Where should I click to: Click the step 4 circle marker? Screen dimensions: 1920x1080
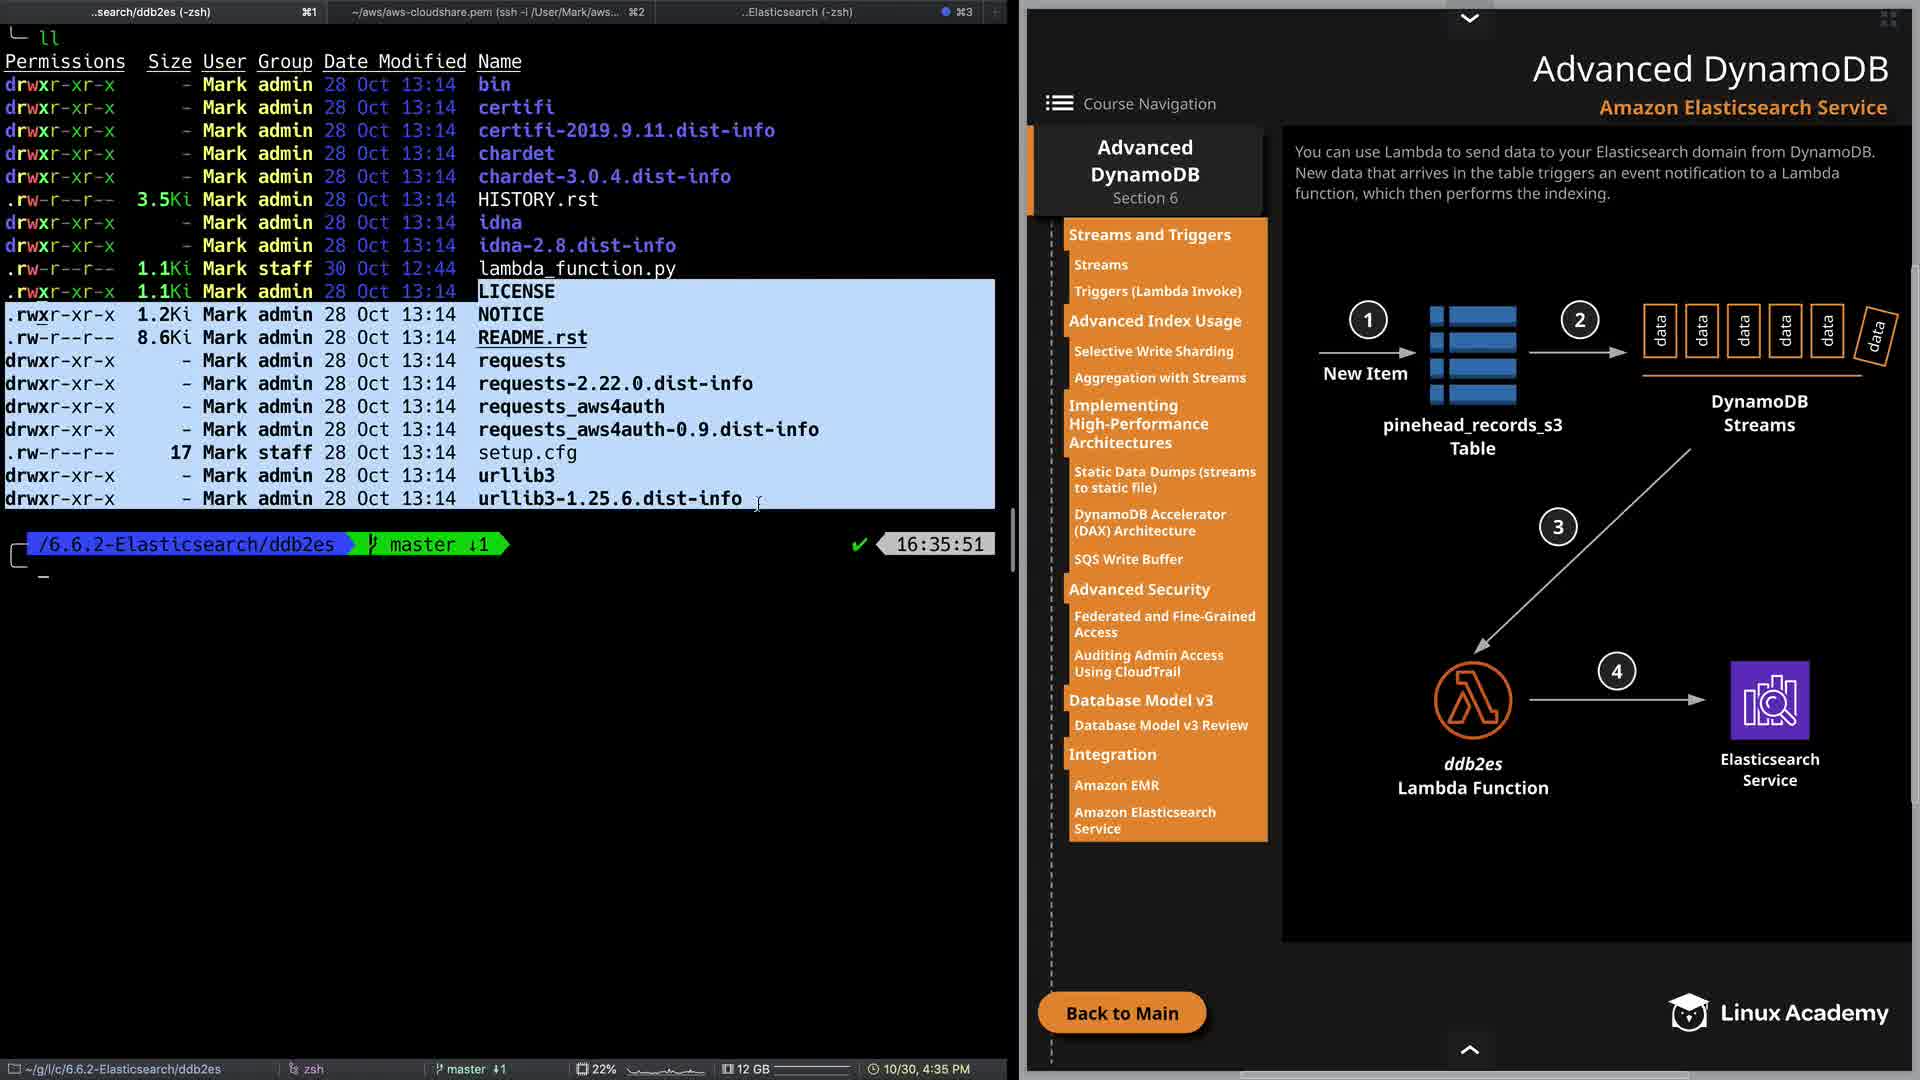[1616, 671]
